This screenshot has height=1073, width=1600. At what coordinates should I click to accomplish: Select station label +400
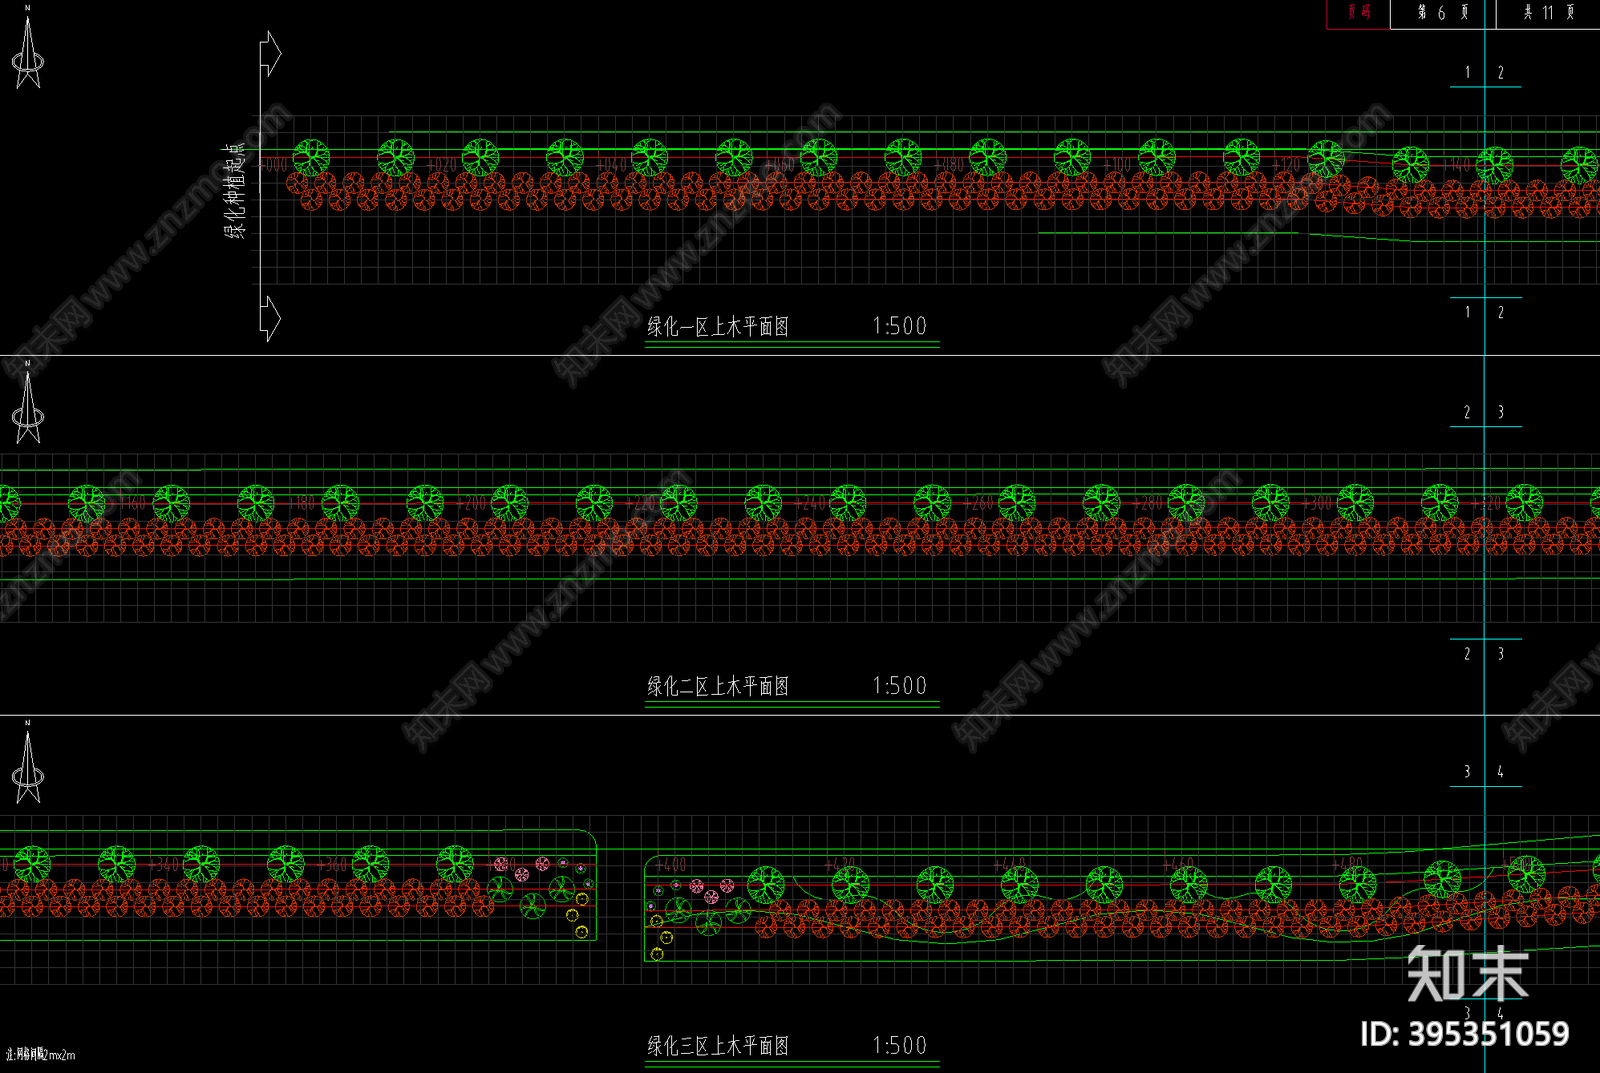coord(670,864)
